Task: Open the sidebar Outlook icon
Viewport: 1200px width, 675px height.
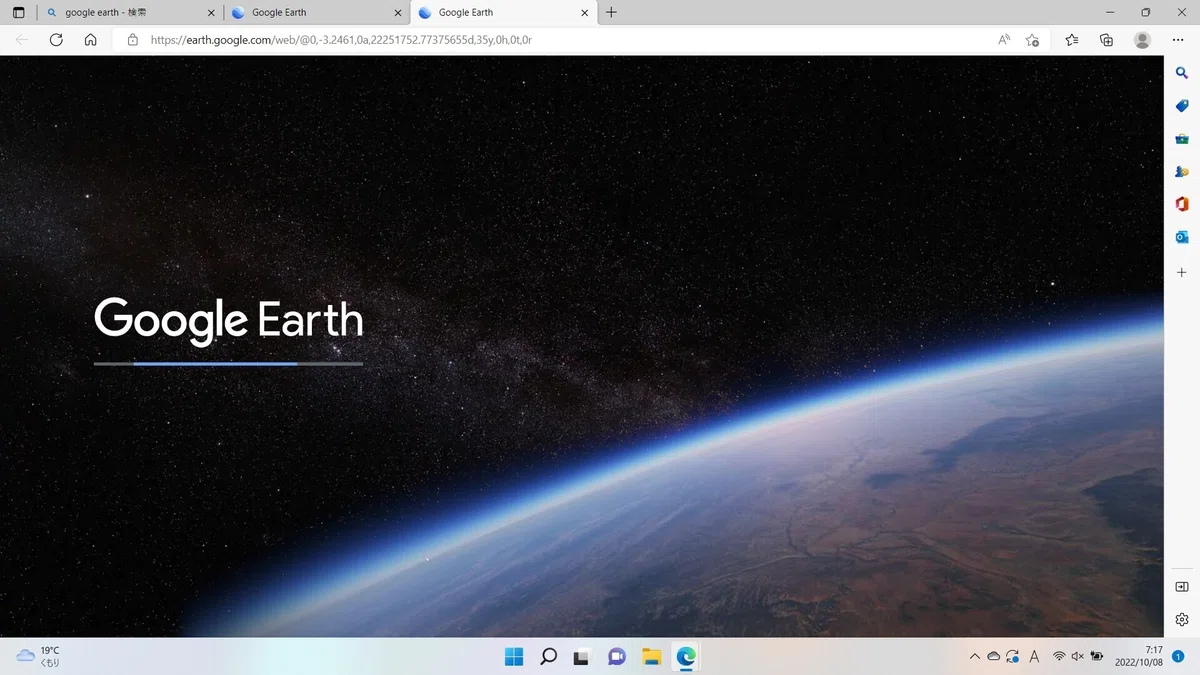Action: 1182,237
